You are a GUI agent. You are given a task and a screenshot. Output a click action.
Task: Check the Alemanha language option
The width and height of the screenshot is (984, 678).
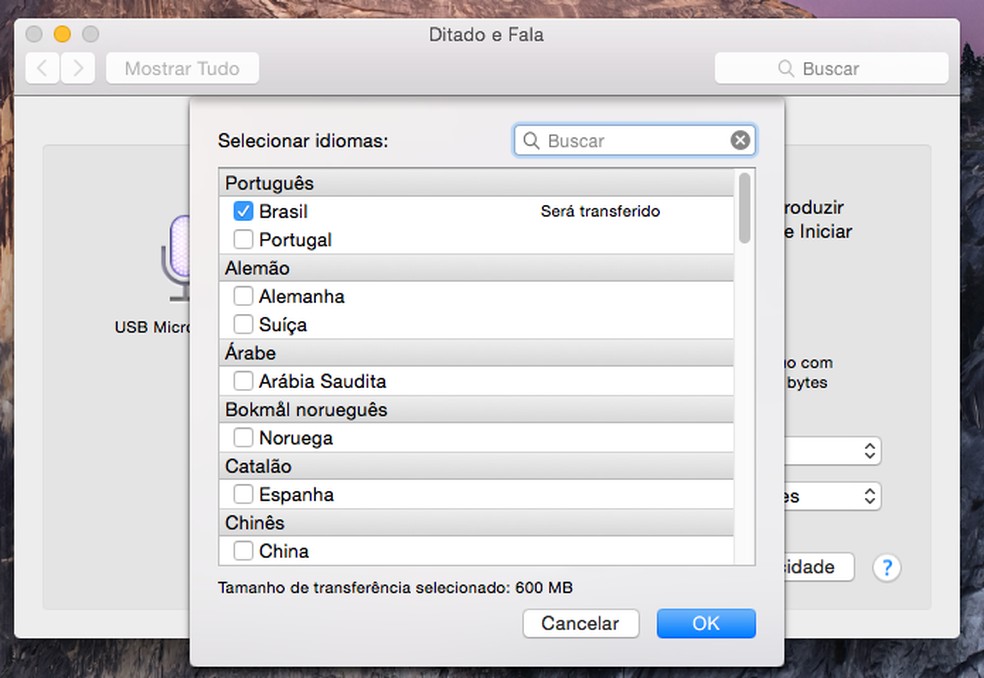pyautogui.click(x=243, y=297)
